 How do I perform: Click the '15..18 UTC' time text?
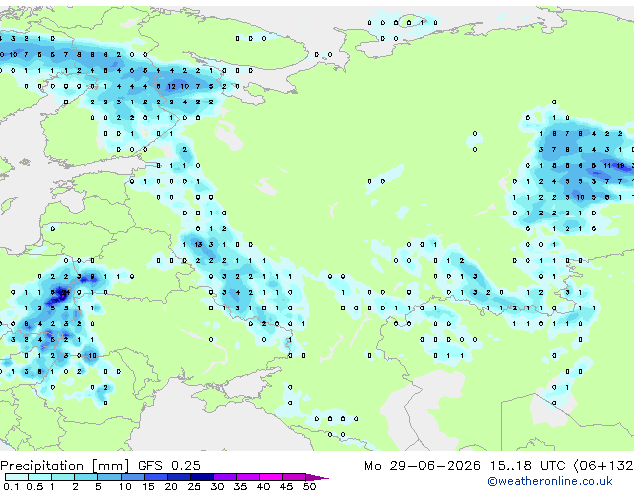click(527, 466)
